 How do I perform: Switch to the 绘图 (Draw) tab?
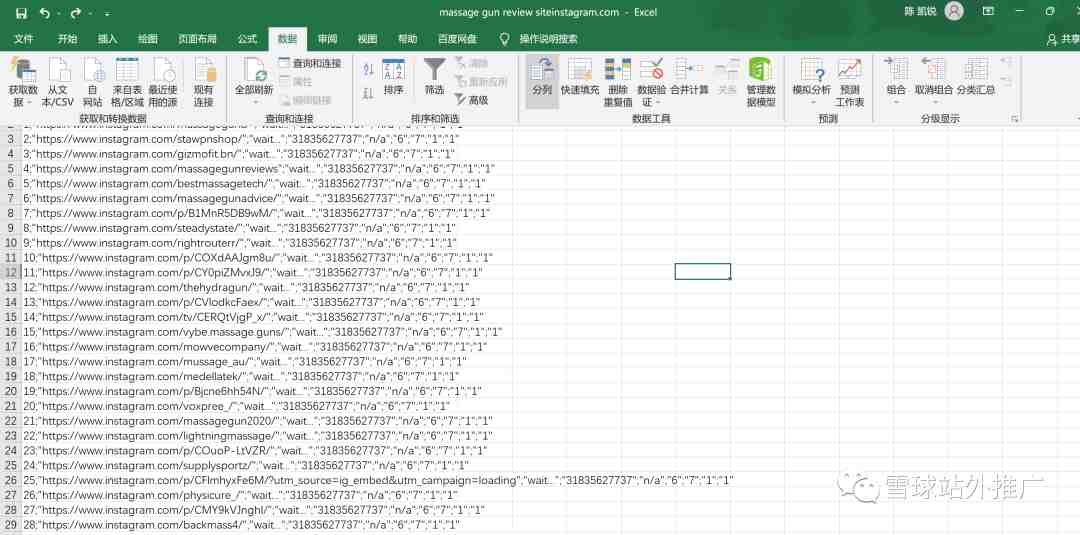(x=147, y=39)
